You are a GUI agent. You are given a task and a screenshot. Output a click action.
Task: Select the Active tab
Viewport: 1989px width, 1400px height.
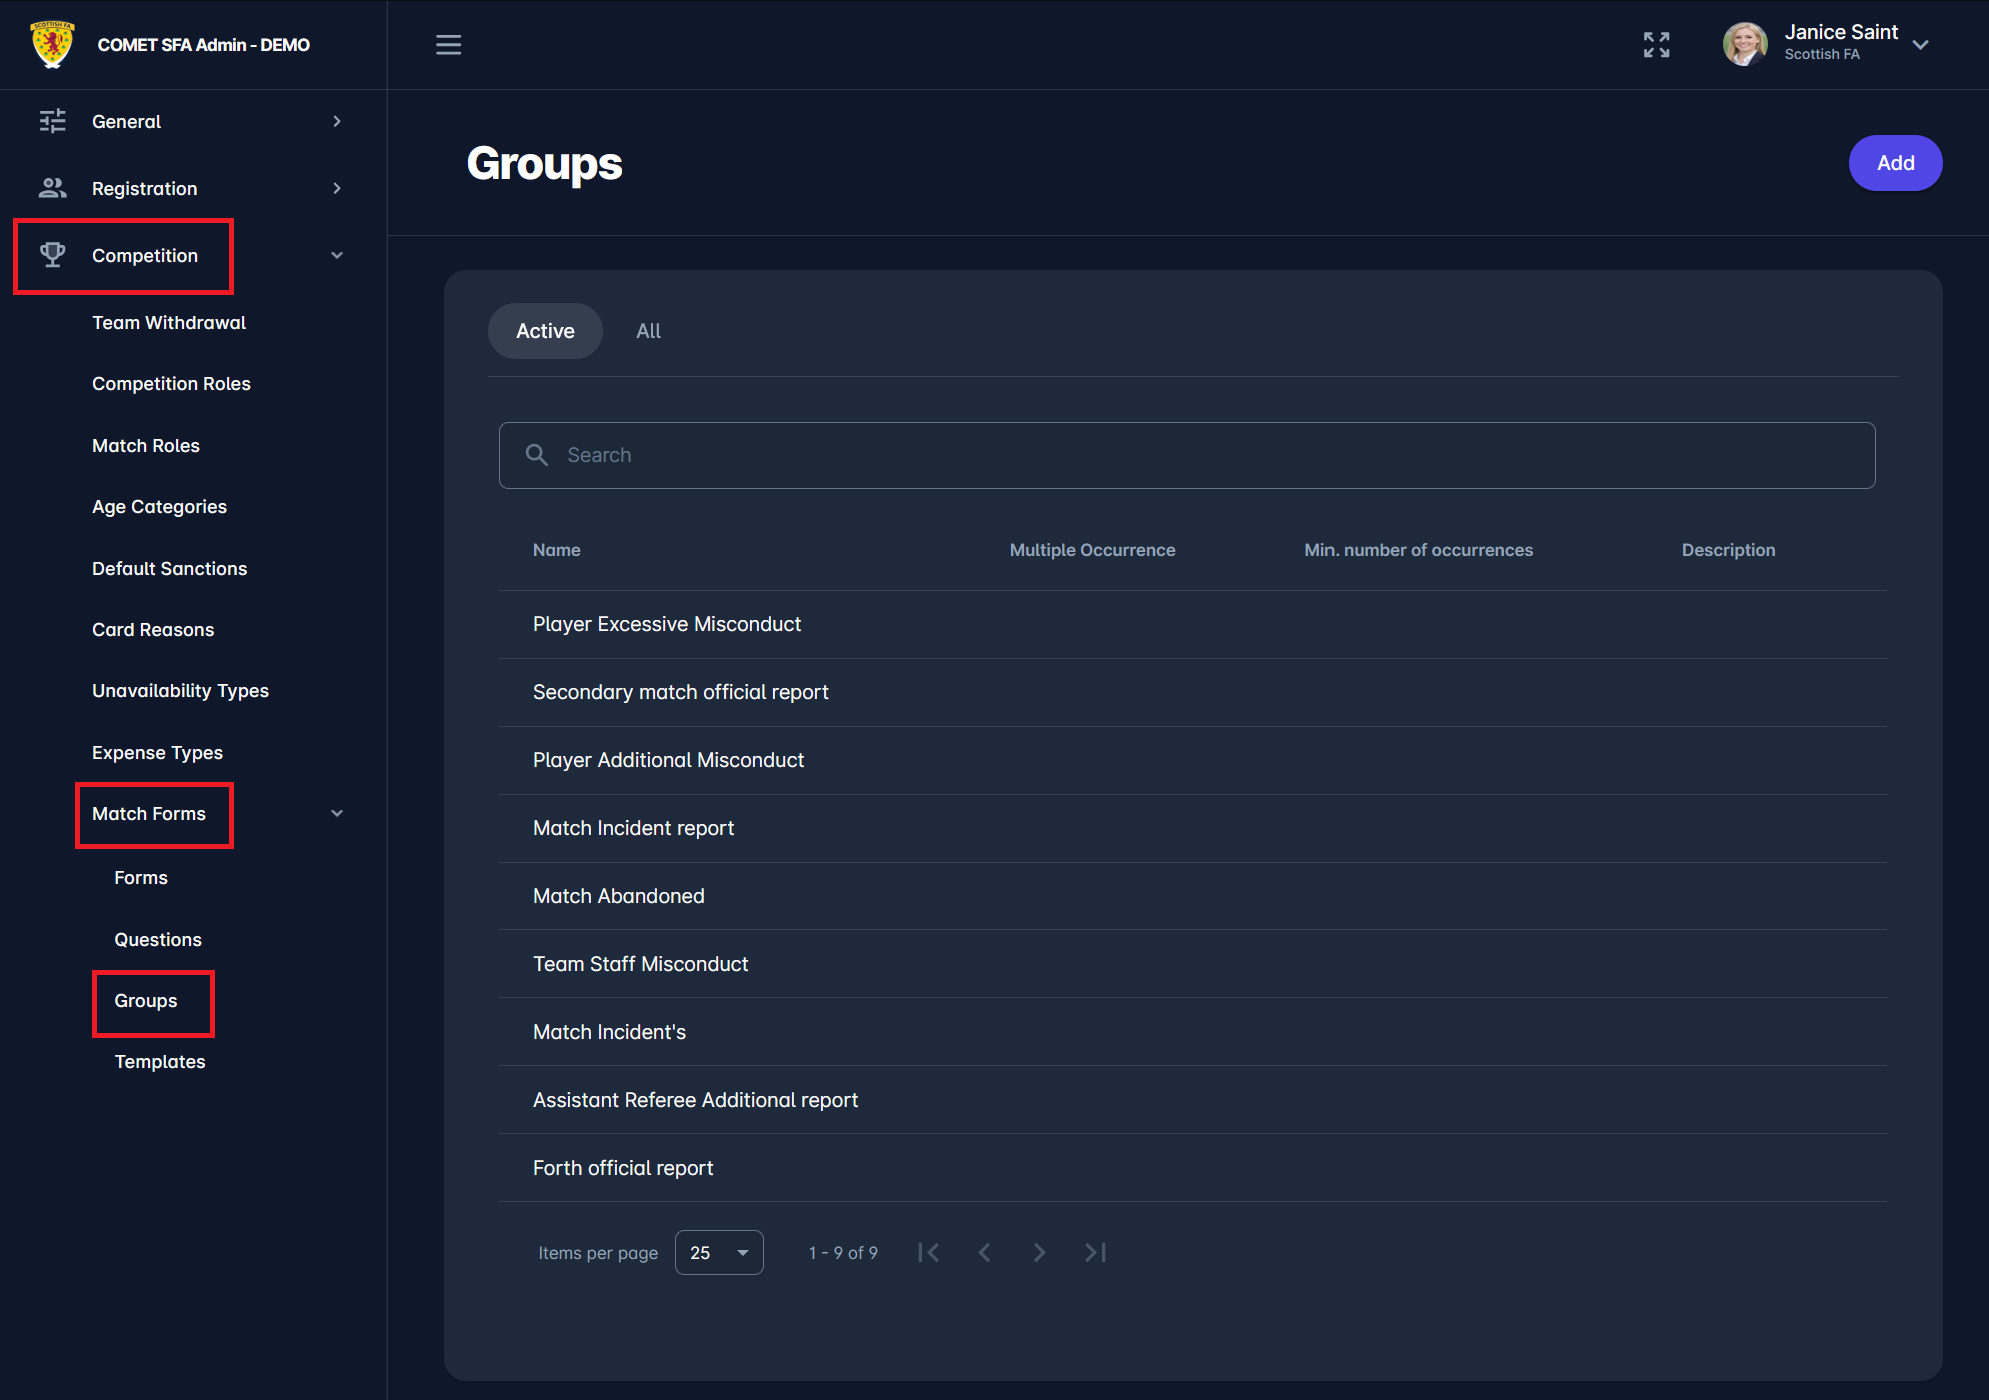click(x=545, y=331)
